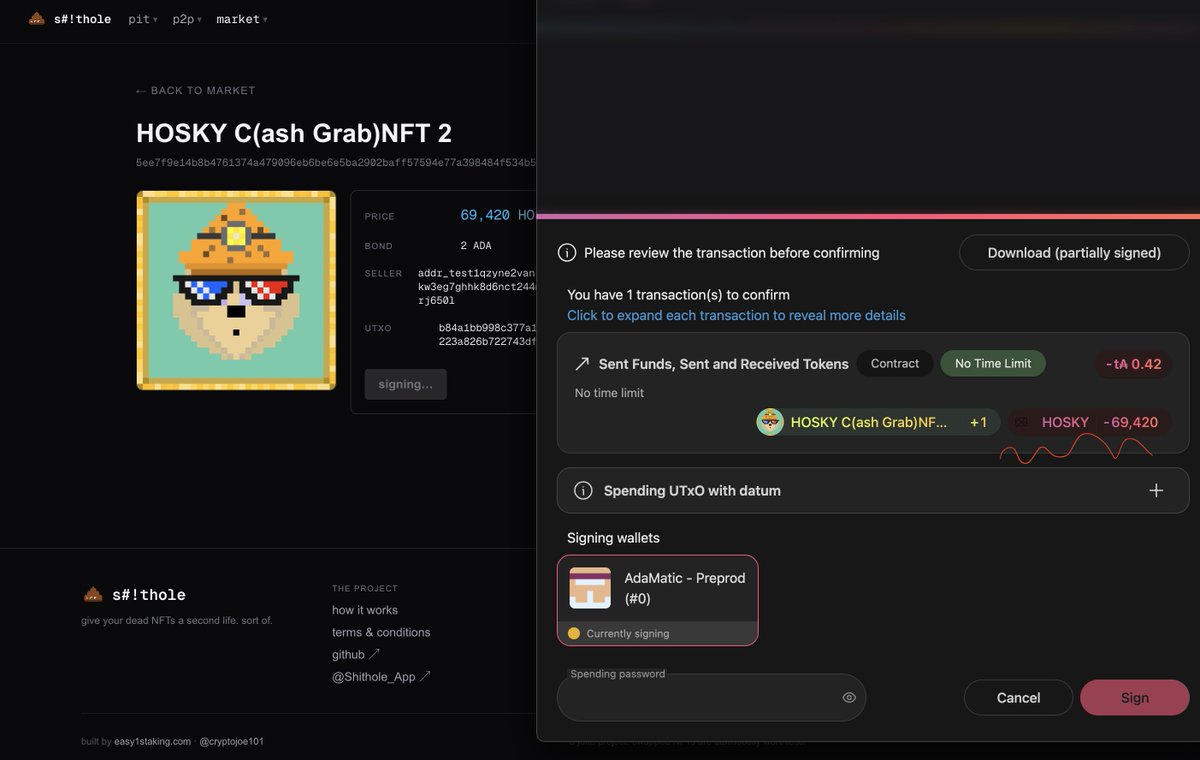Sign the transaction
The height and width of the screenshot is (760, 1200).
pos(1134,698)
